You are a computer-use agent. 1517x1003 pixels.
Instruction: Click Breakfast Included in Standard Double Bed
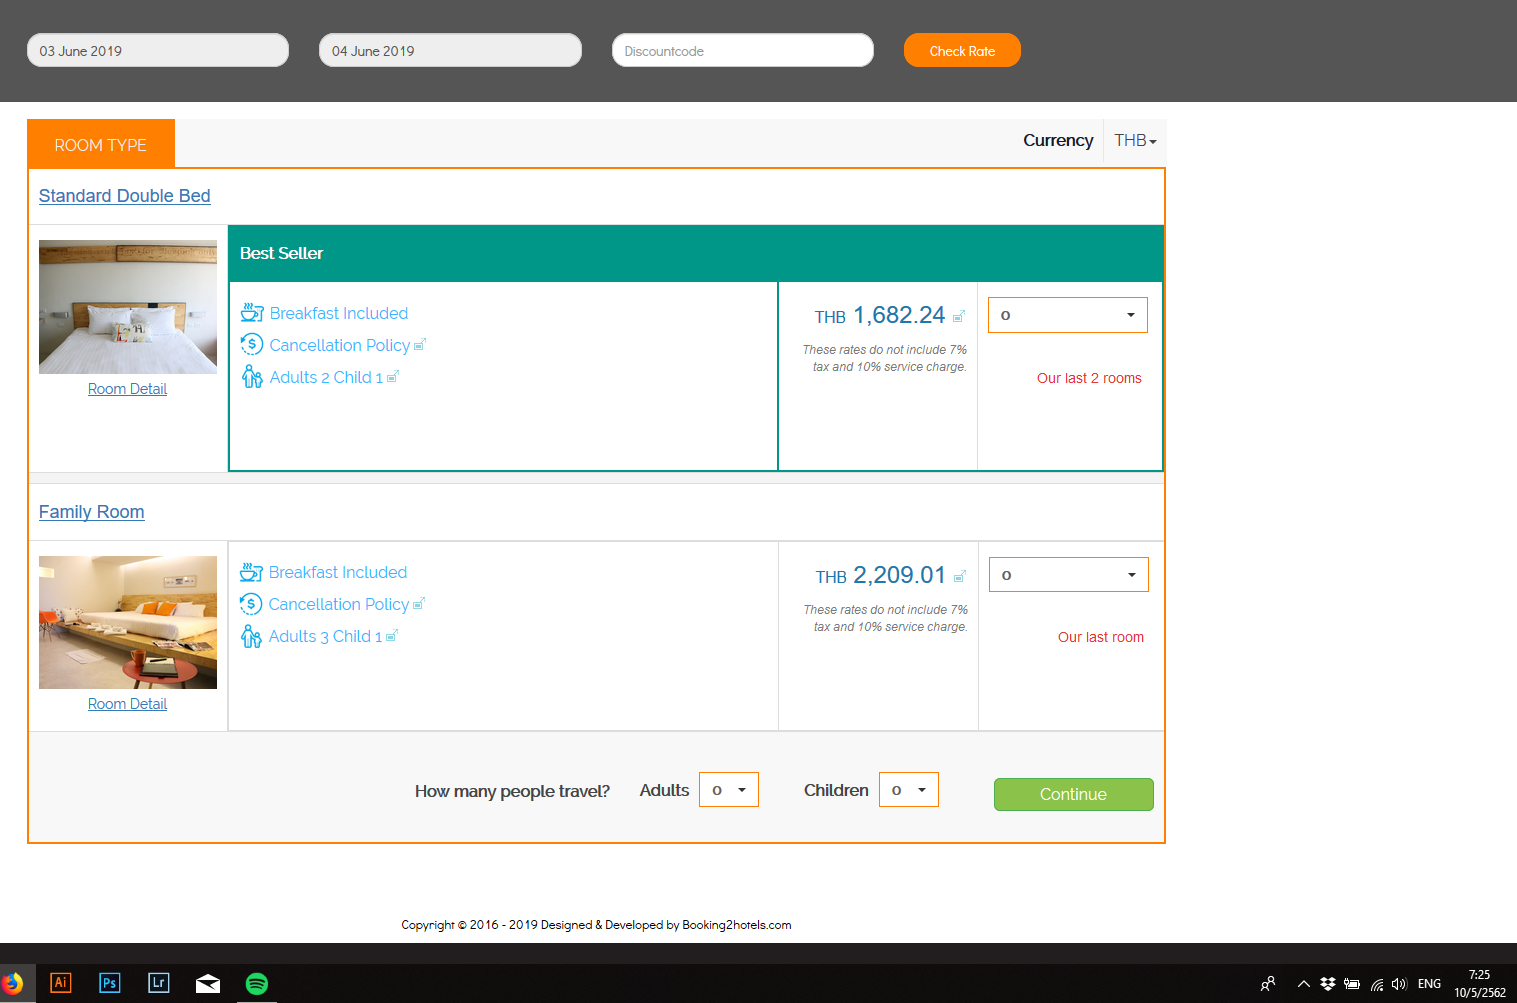[x=339, y=313]
